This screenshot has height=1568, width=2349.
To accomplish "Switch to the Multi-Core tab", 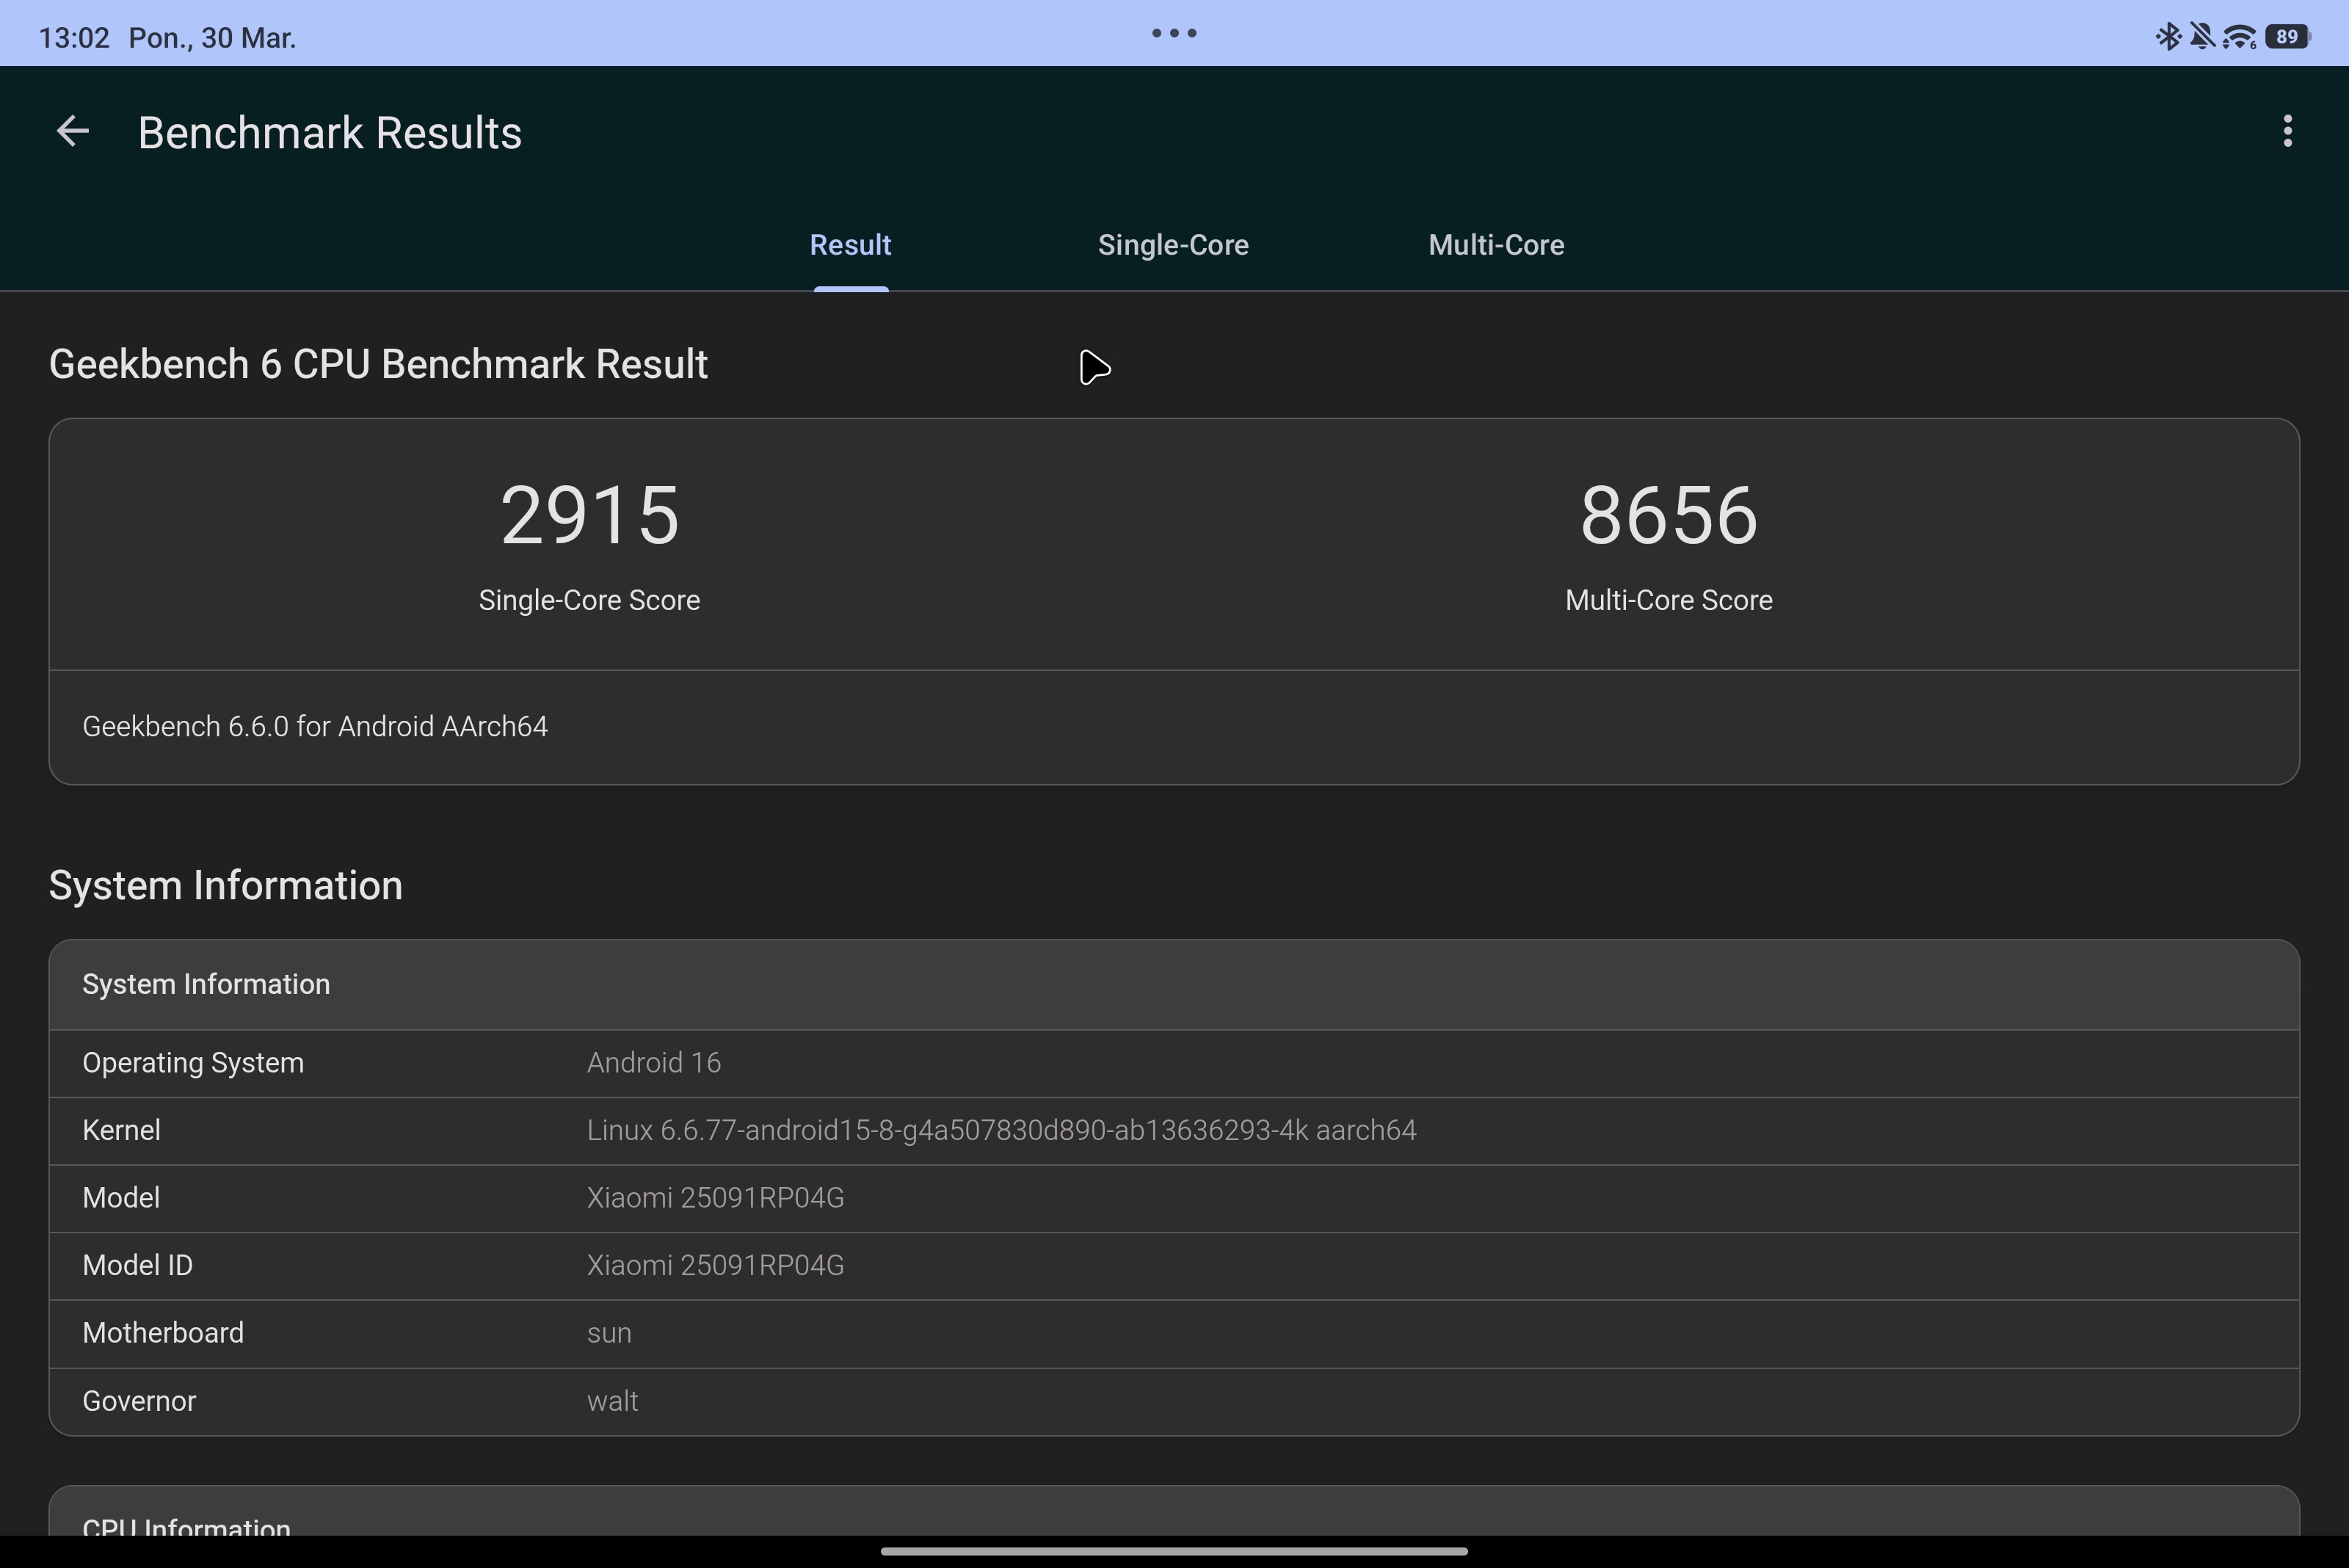I will (x=1496, y=245).
